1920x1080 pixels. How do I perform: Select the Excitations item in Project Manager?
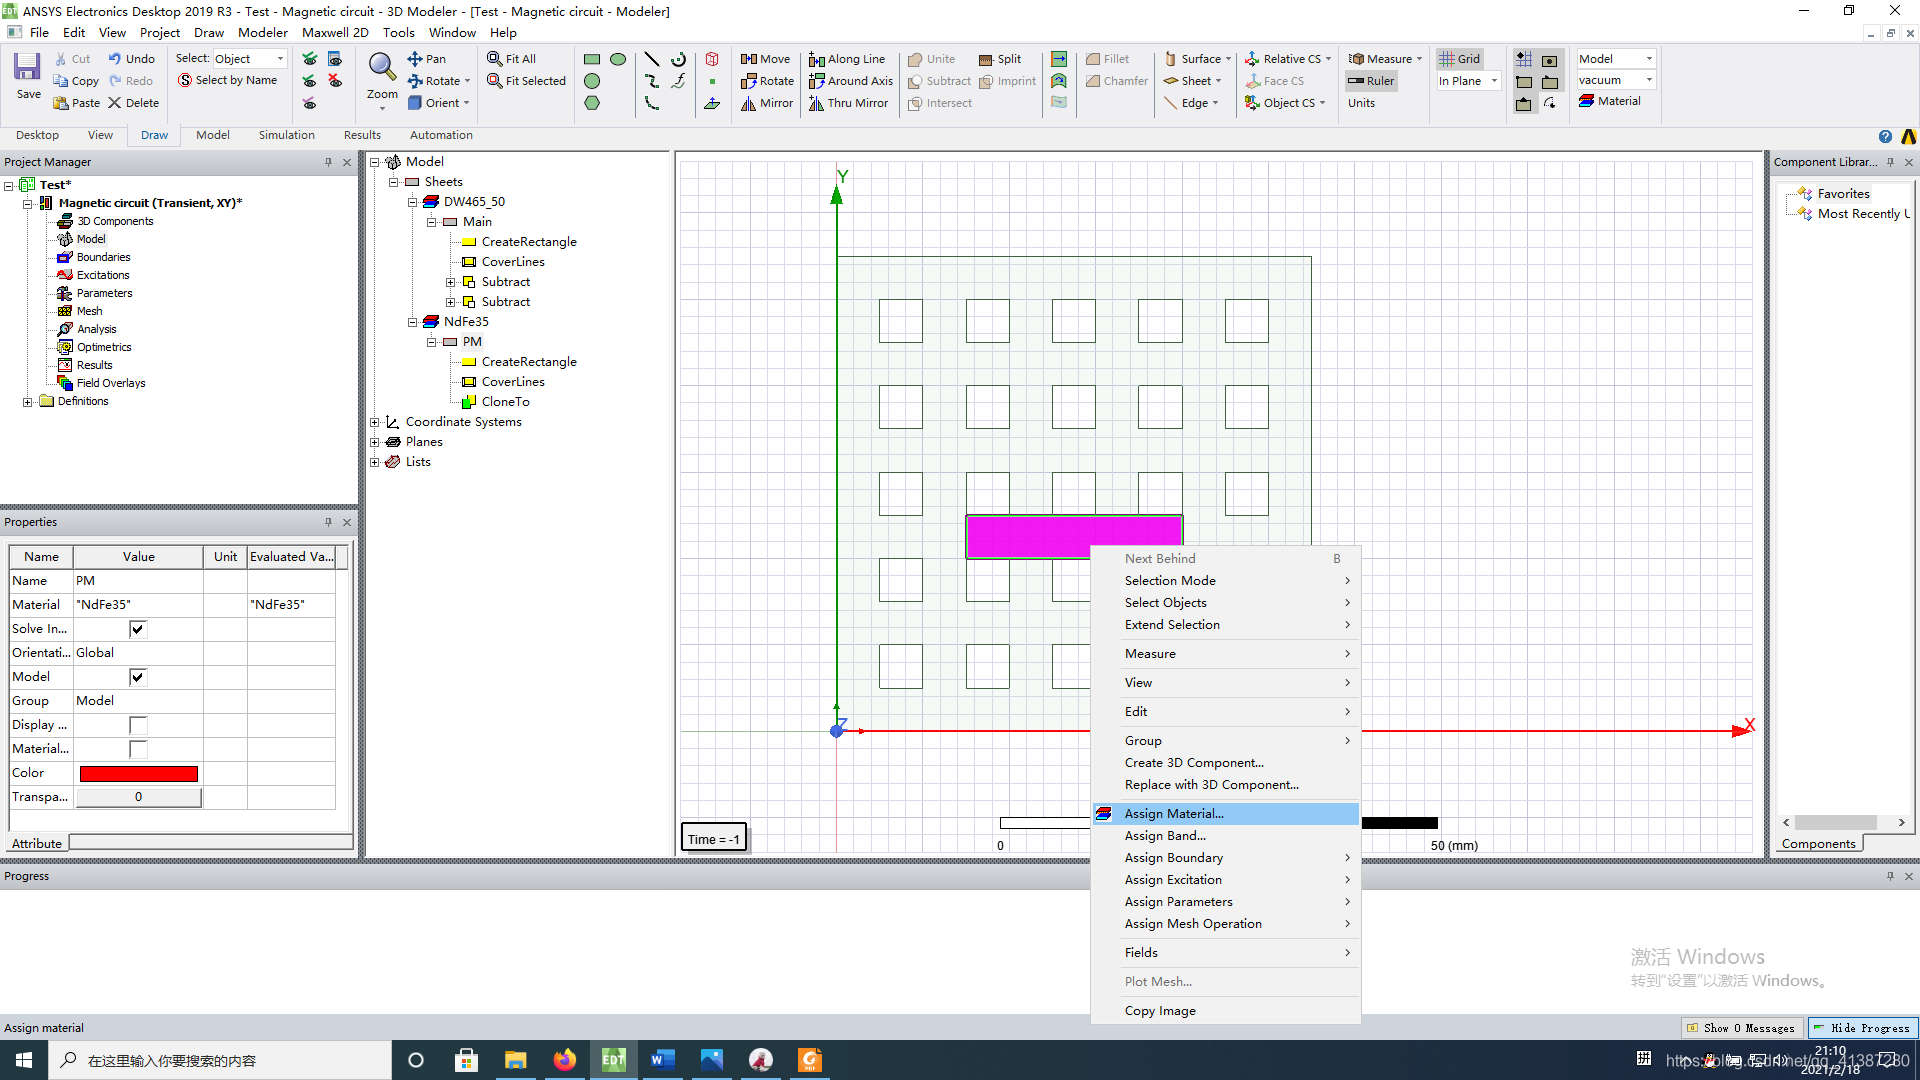(103, 275)
